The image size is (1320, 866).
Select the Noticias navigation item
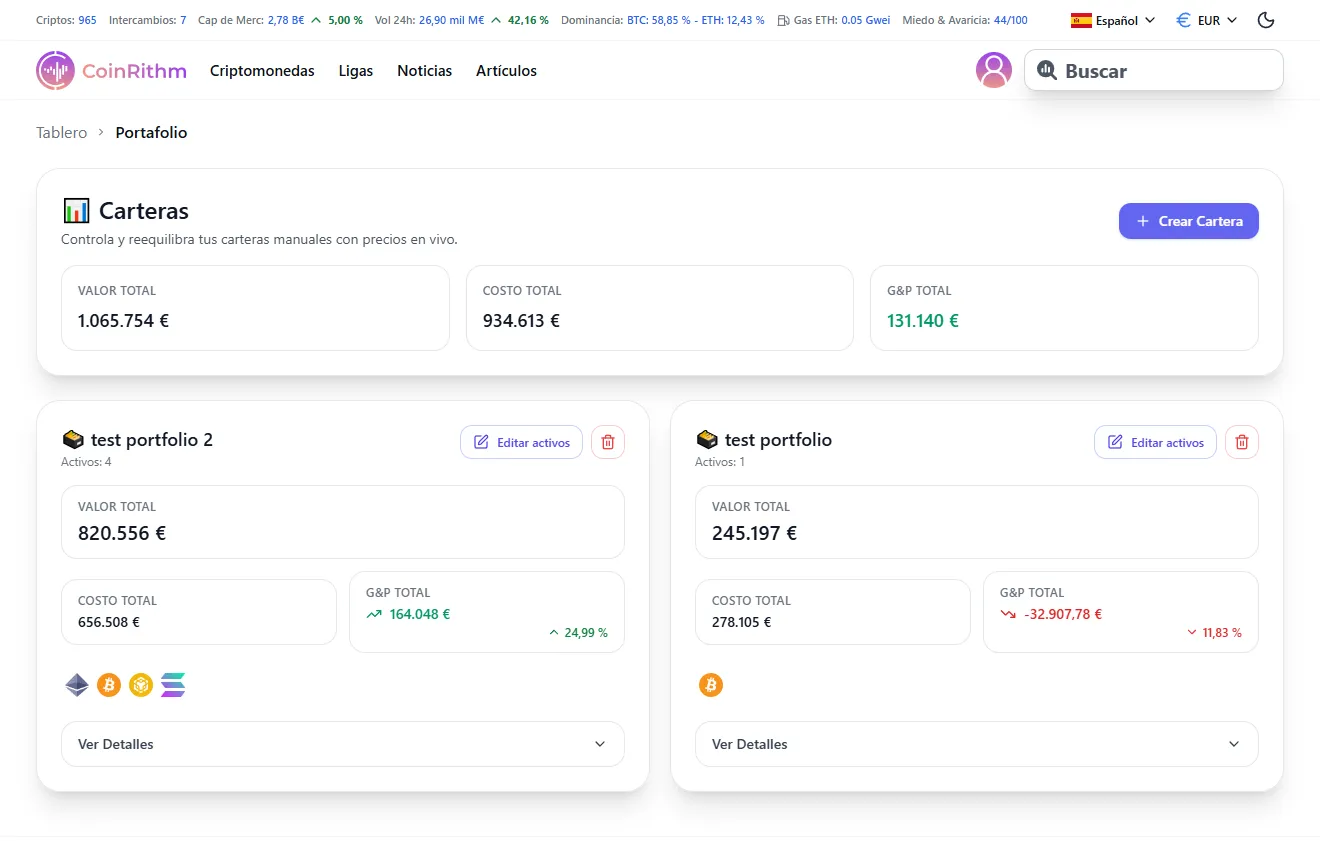click(424, 70)
